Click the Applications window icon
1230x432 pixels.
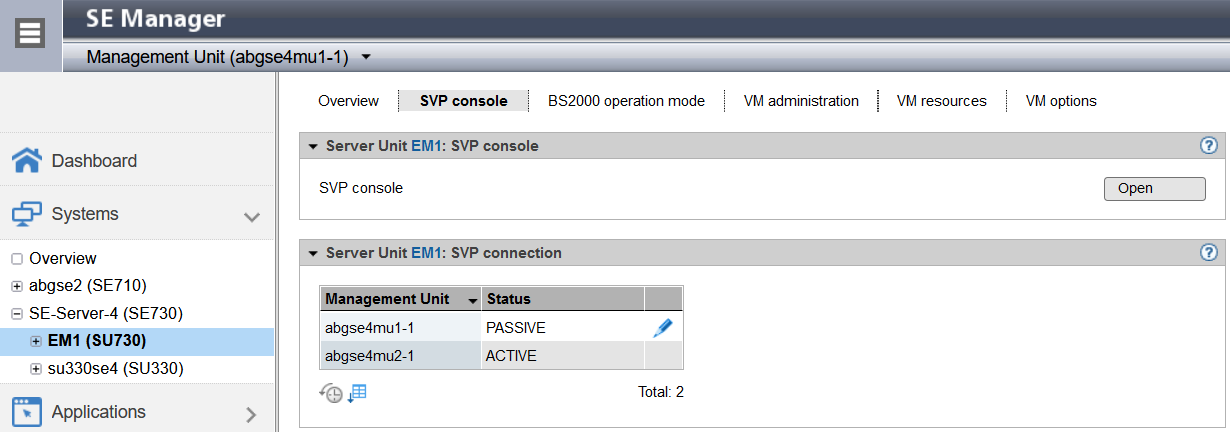point(27,412)
